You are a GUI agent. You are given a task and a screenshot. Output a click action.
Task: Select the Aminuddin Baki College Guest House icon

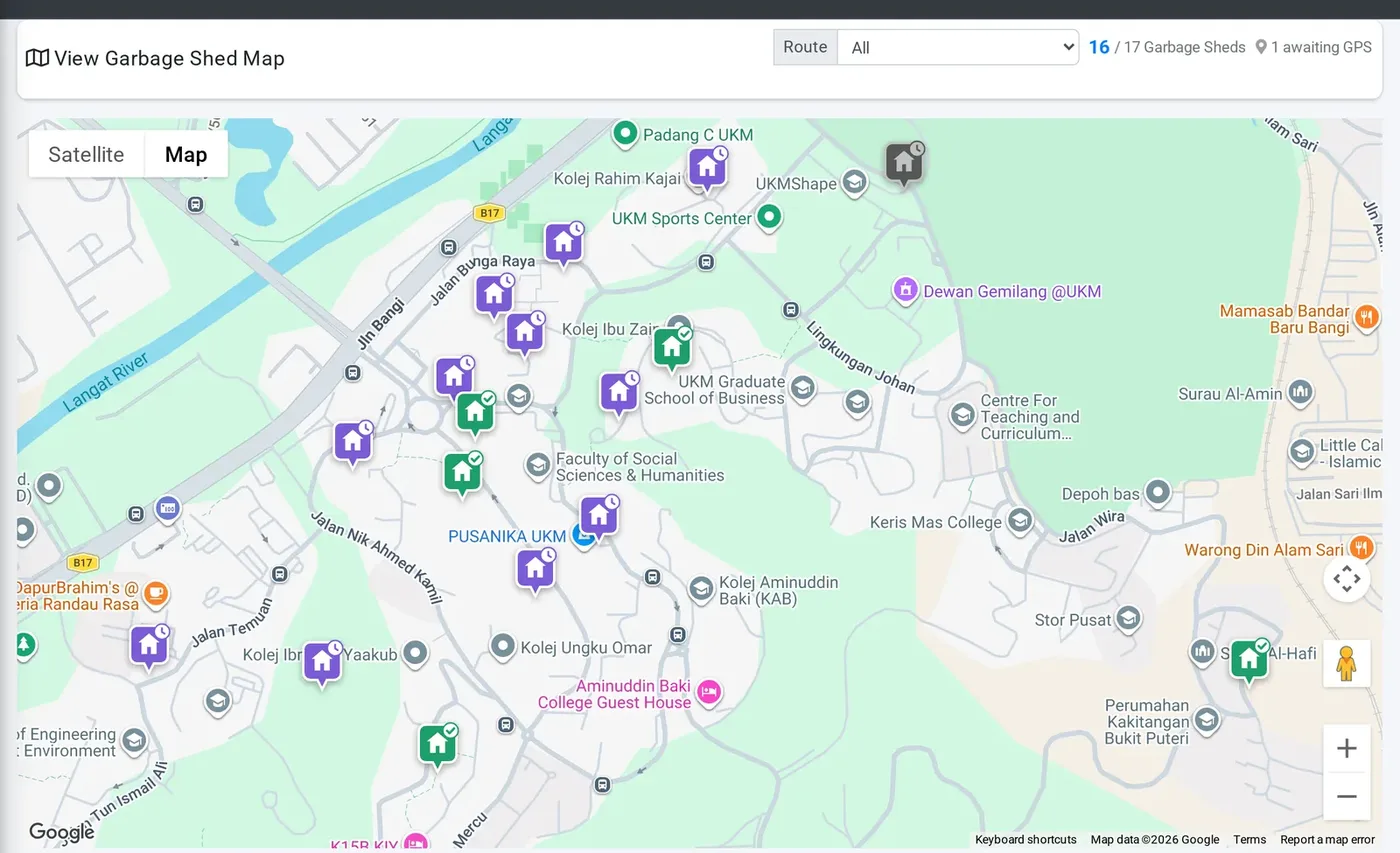tap(709, 692)
